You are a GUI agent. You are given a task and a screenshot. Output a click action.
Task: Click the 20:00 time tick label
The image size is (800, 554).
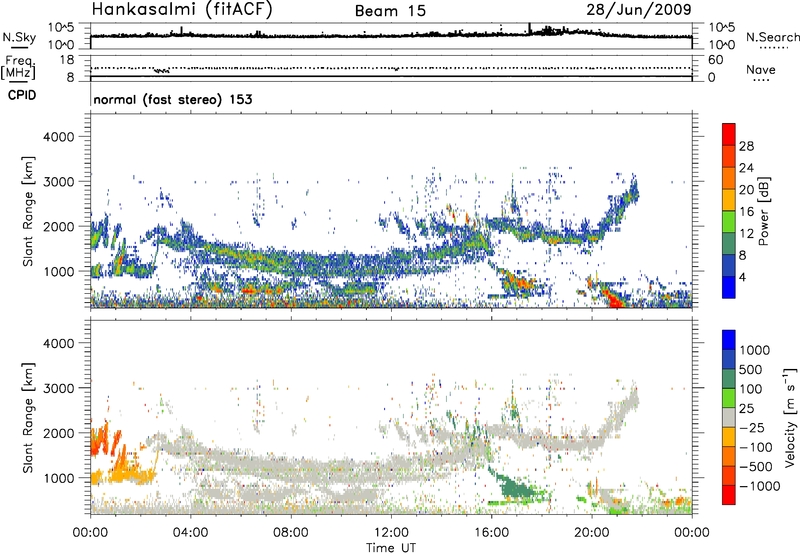(592, 533)
